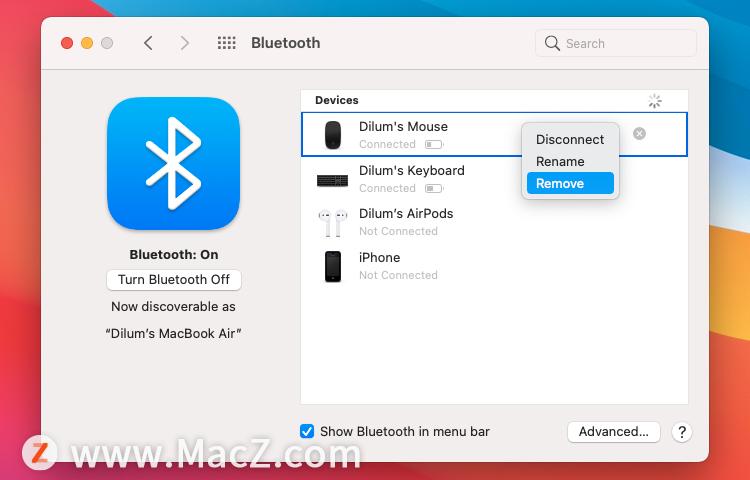
Task: Click the Now discoverable as text
Action: [x=173, y=306]
